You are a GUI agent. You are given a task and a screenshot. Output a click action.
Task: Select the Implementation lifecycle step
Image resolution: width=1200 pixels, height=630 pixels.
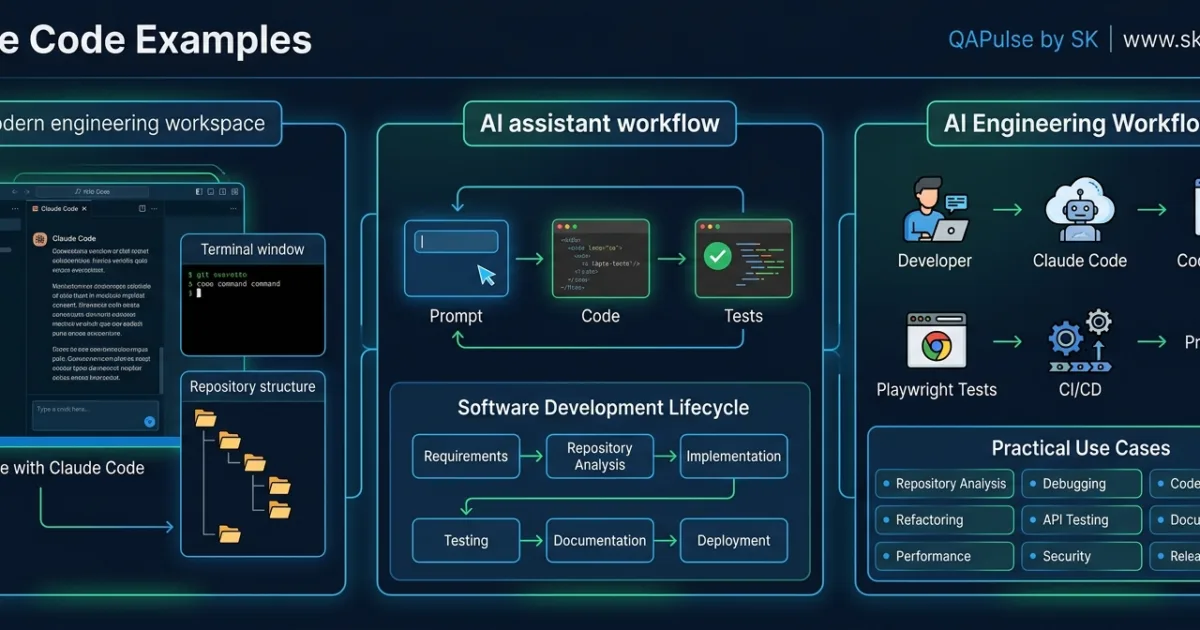pyautogui.click(x=734, y=456)
